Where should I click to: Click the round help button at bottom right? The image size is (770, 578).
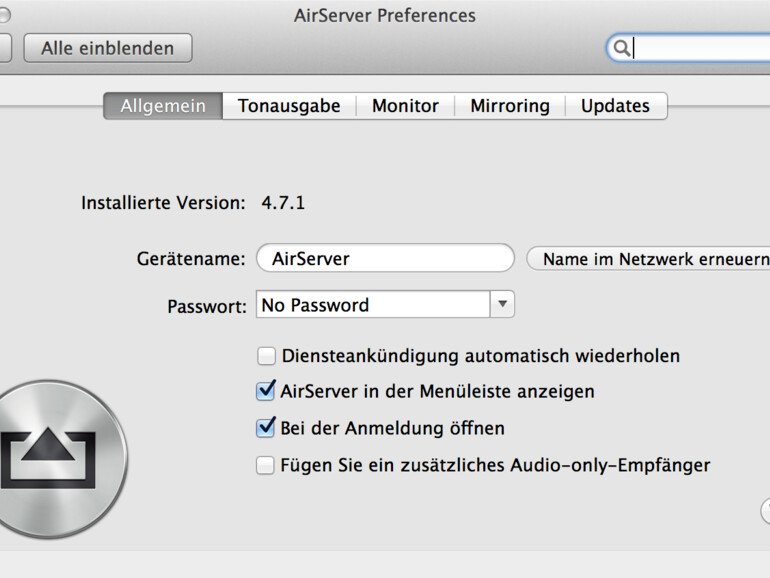765,512
